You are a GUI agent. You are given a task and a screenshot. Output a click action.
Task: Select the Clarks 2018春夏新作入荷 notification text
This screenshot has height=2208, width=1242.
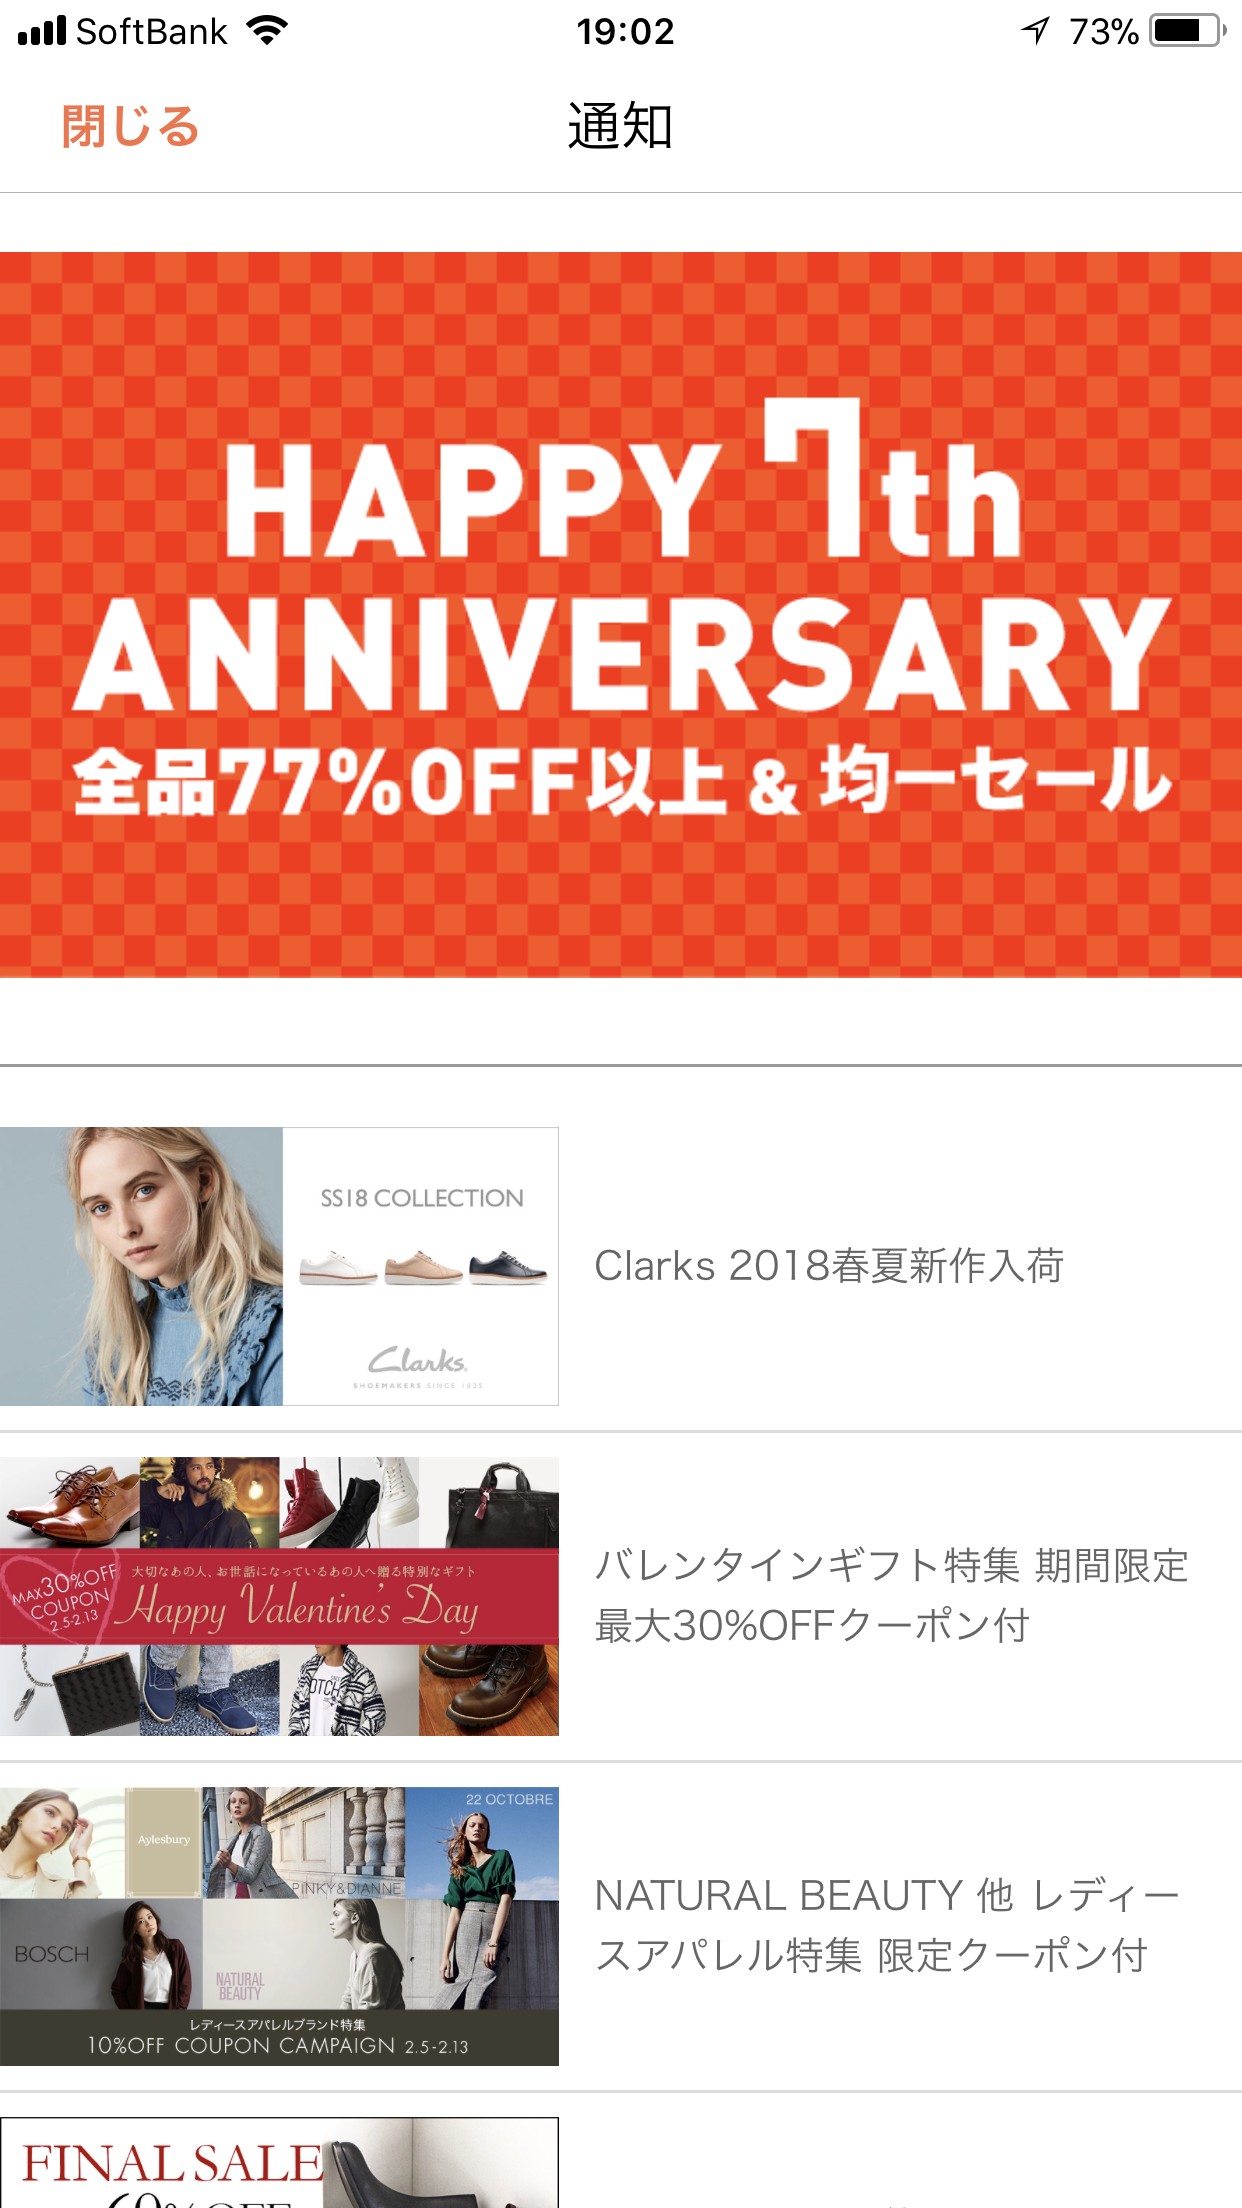pyautogui.click(x=829, y=1266)
